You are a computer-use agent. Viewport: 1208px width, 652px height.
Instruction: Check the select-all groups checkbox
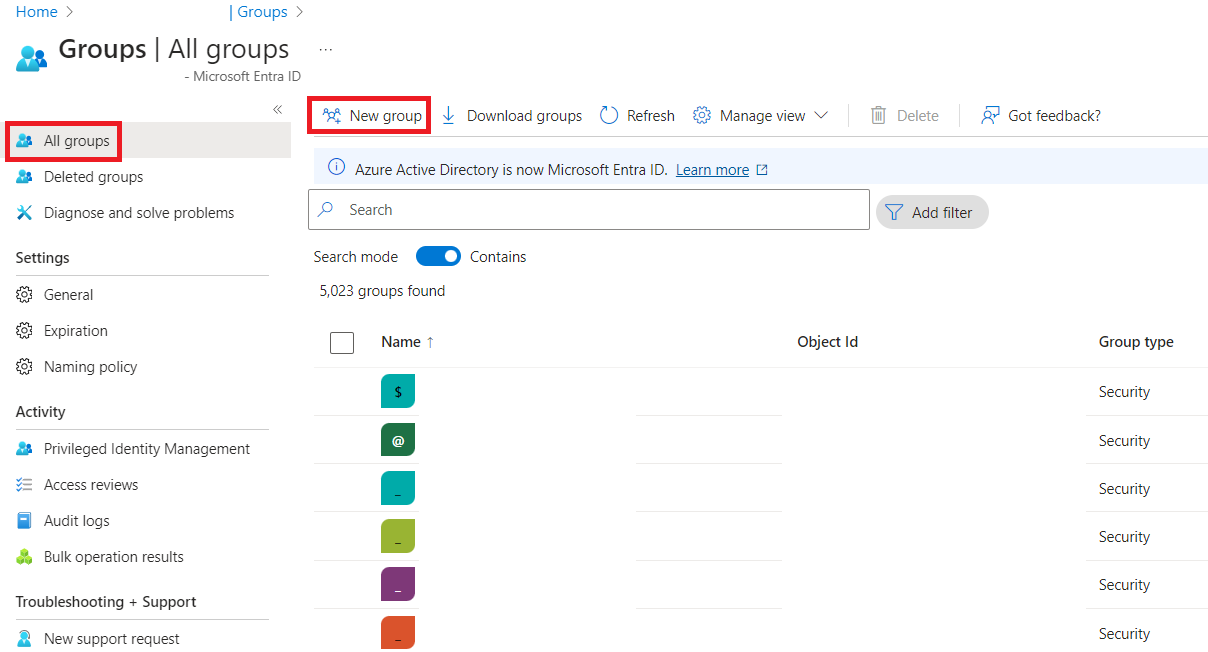point(342,343)
